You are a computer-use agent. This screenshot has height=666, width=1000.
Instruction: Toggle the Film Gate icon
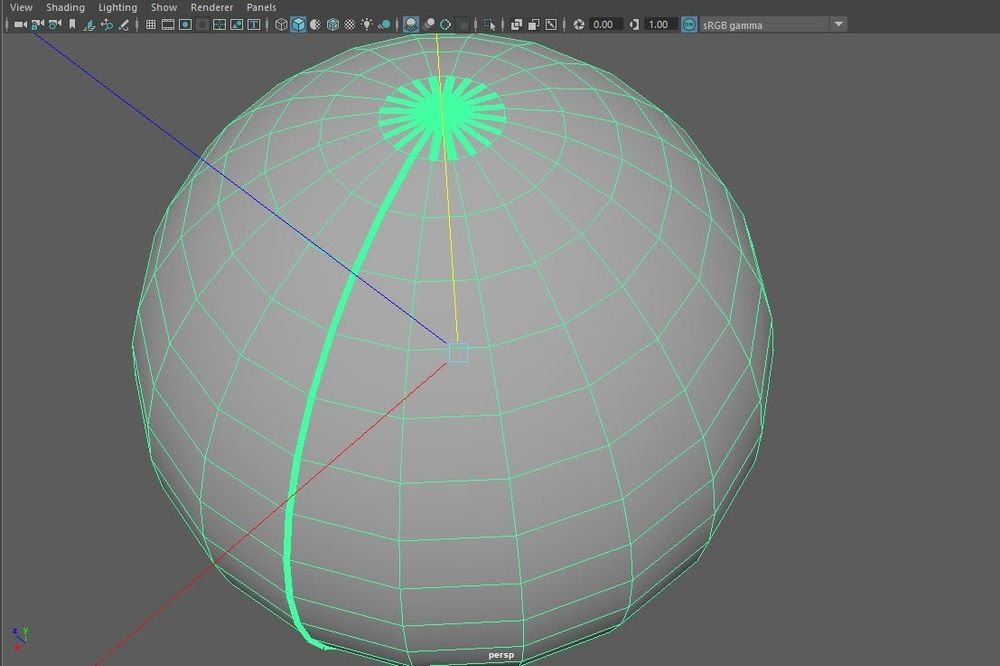coord(168,24)
